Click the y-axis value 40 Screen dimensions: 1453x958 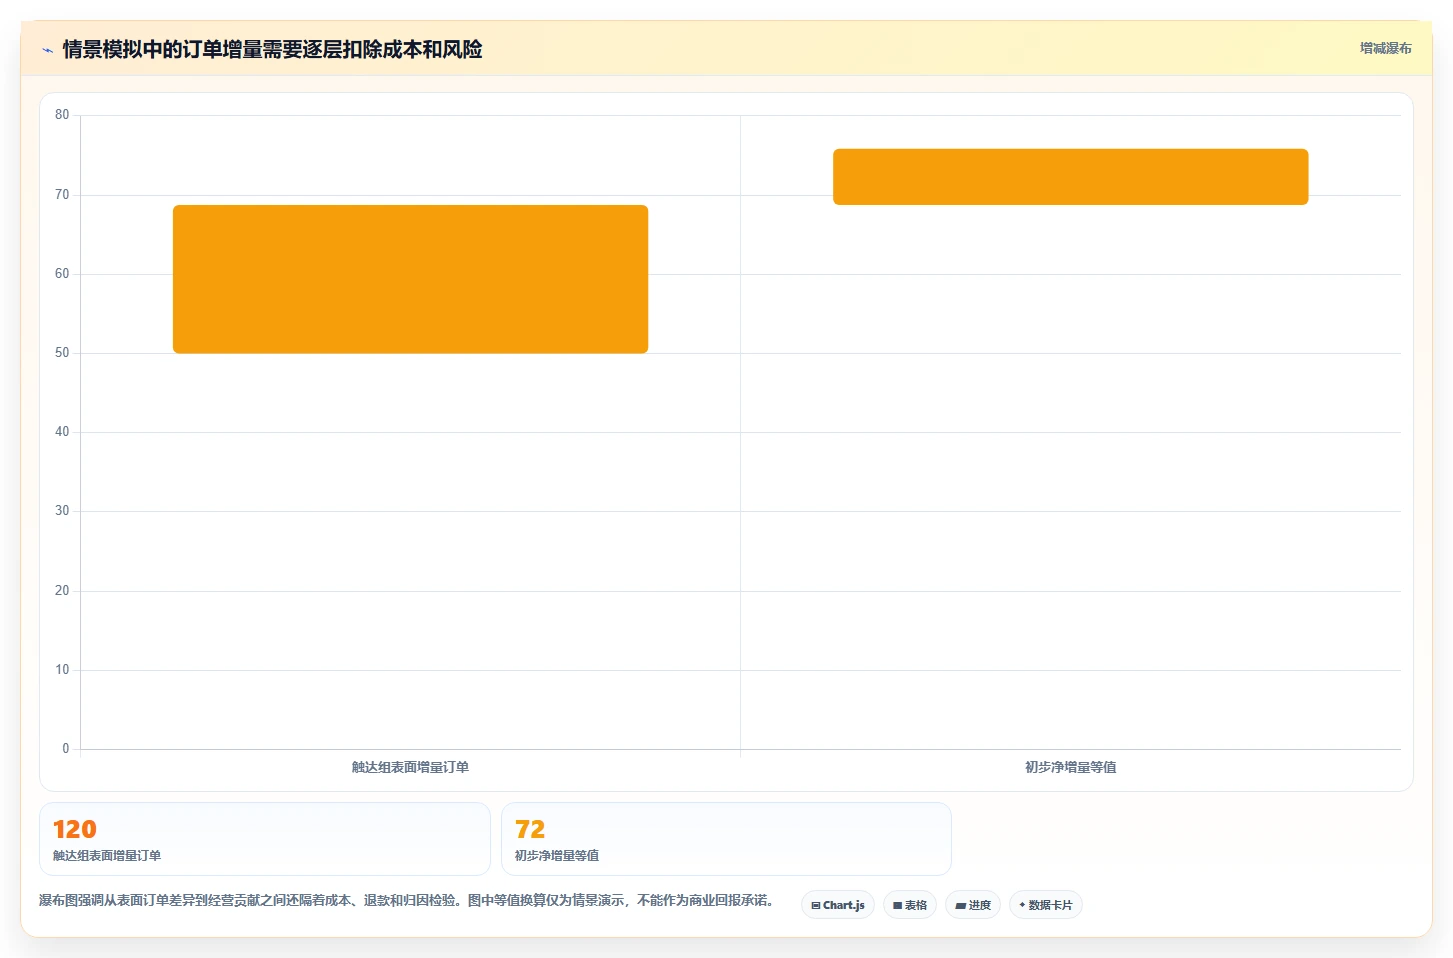[x=62, y=432]
